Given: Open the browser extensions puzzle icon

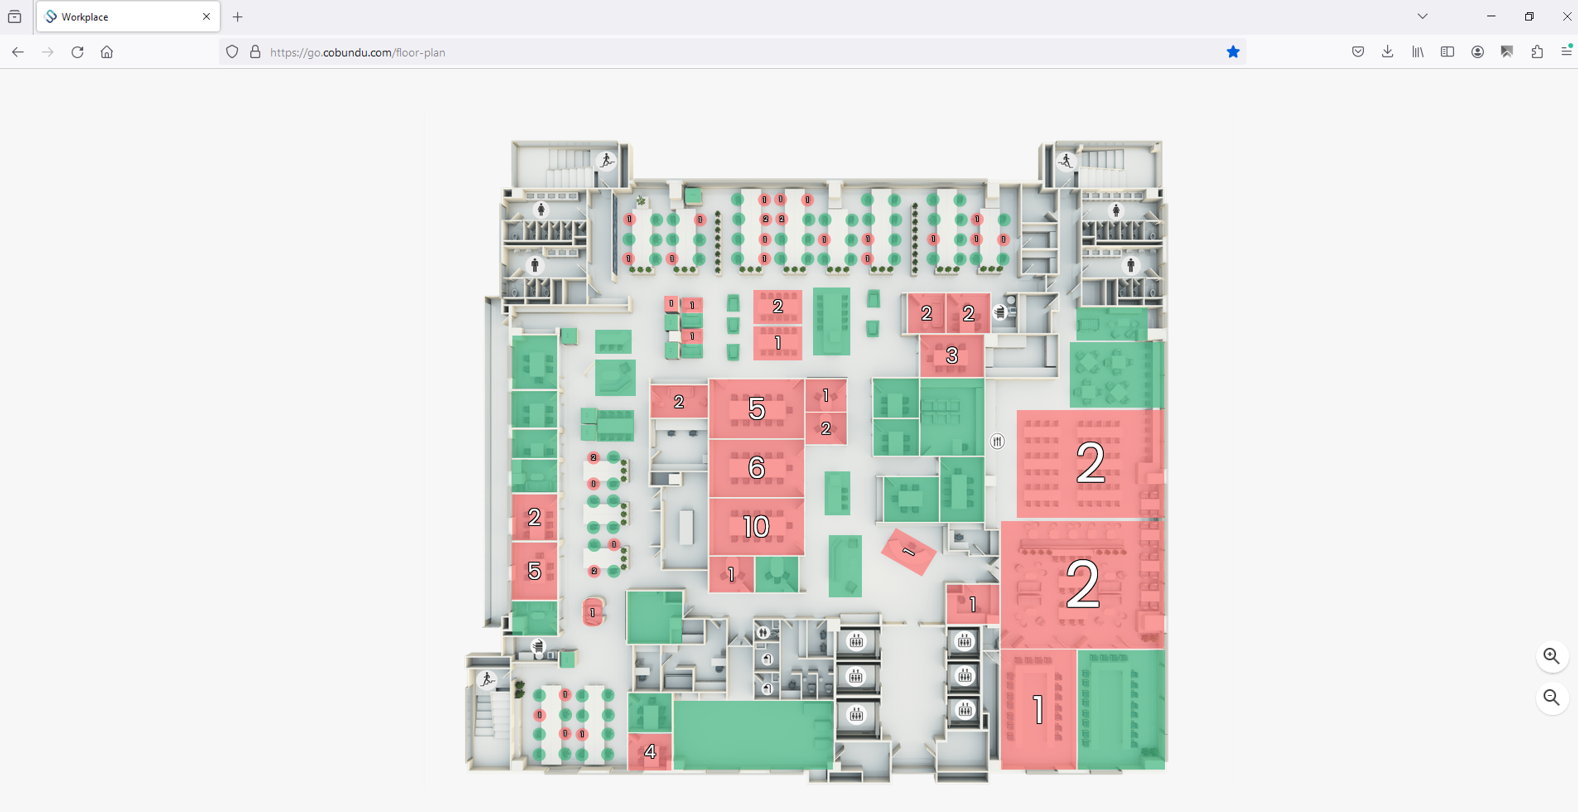Looking at the screenshot, I should point(1537,52).
